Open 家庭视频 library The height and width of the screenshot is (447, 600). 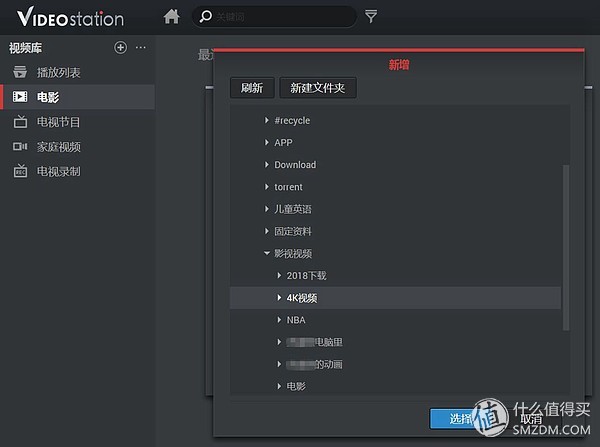(78, 147)
